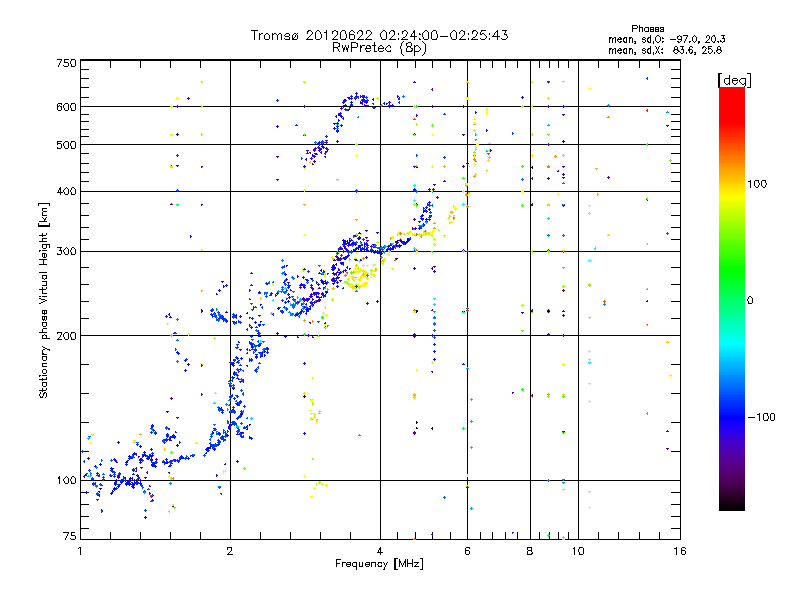Click the '[deg]' colorbar unit label
Viewport: 800px width, 600px height.
(x=734, y=80)
